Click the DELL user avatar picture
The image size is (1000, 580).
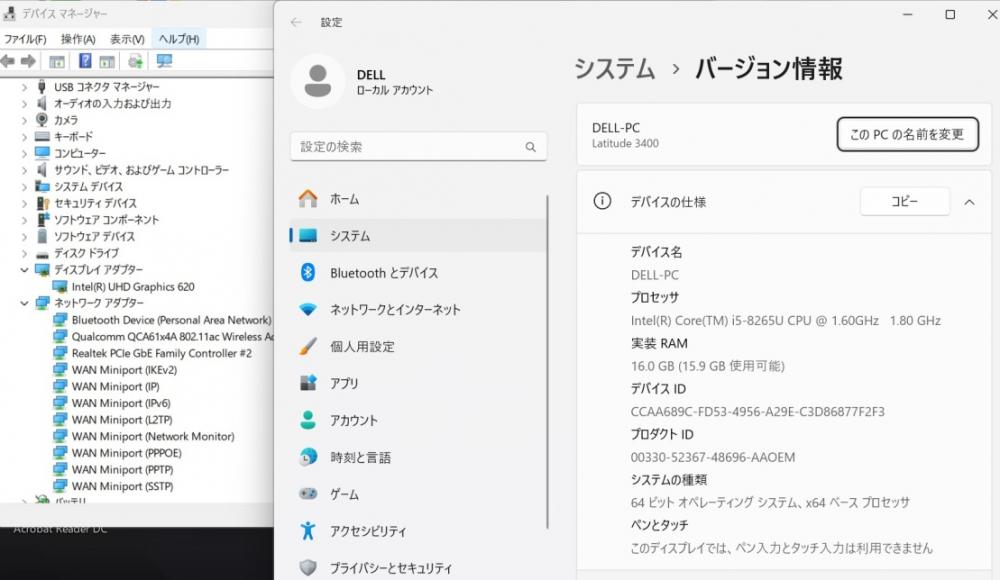pyautogui.click(x=318, y=81)
